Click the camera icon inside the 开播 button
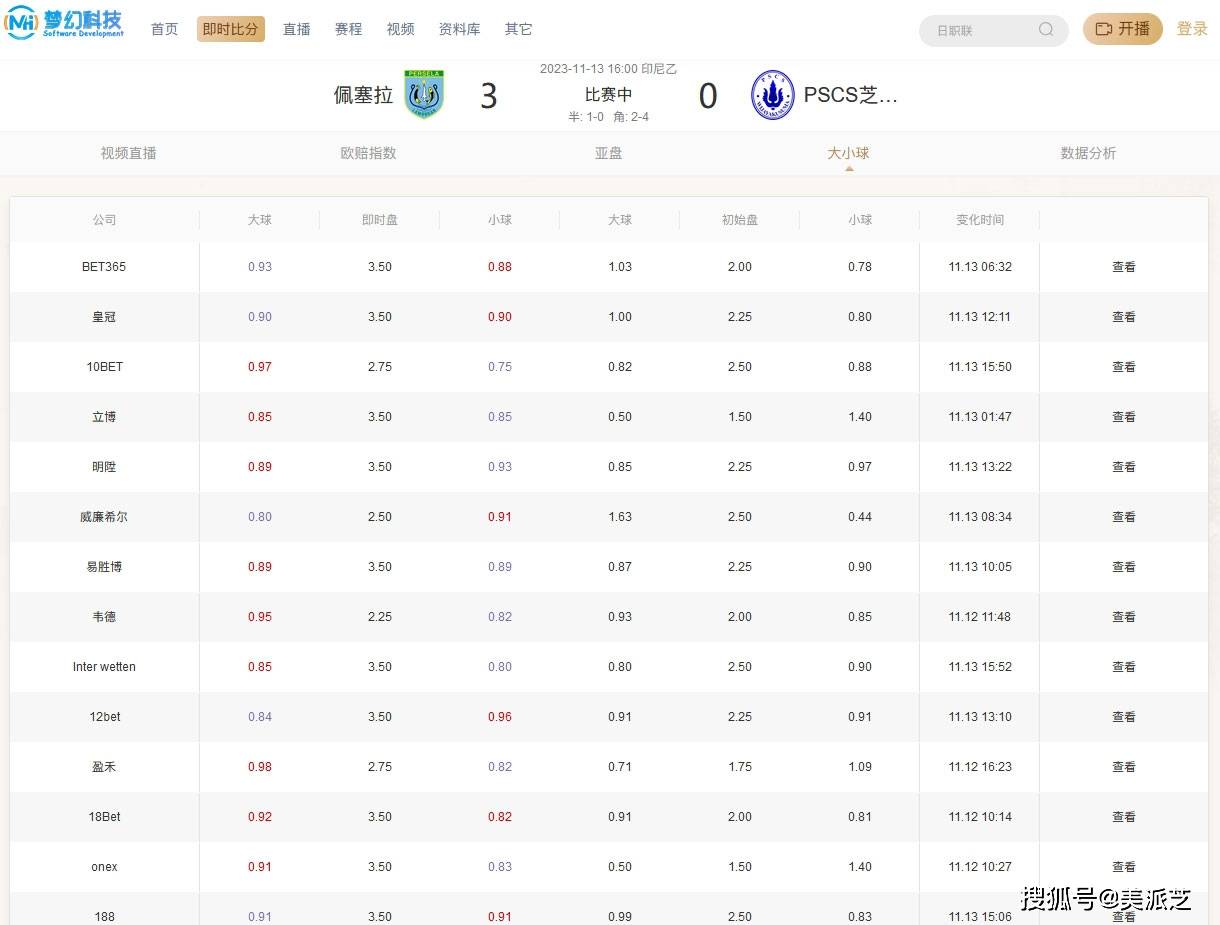Image resolution: width=1220 pixels, height=925 pixels. [x=1105, y=30]
